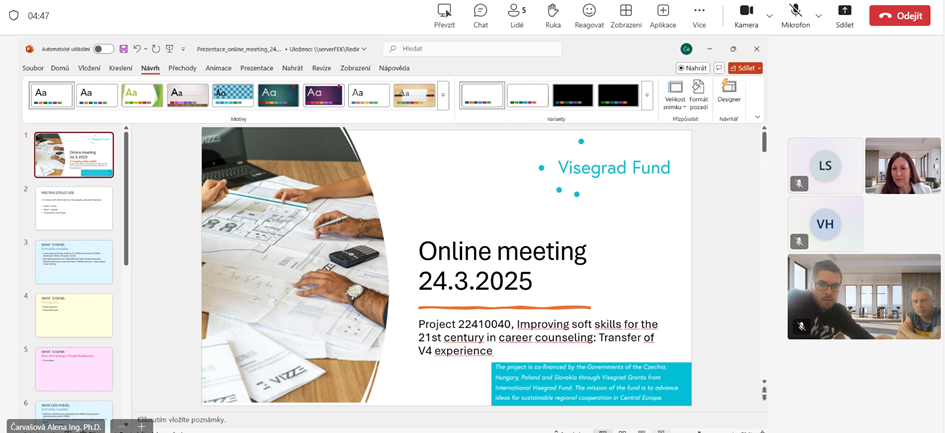This screenshot has height=433, width=945.
Task: Open Designer in the PowerPoint ribbon
Action: click(x=729, y=92)
